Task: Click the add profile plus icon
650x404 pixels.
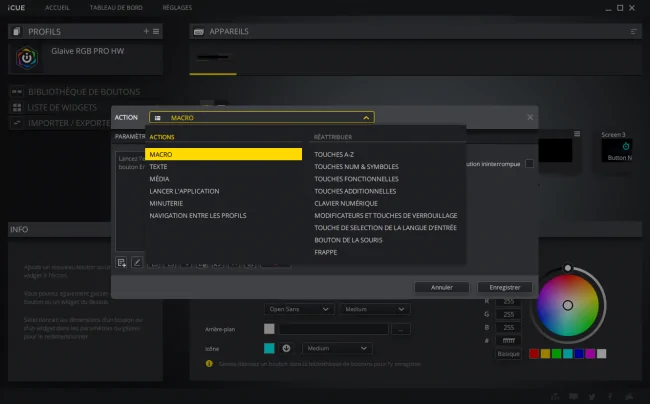Action: tap(146, 31)
